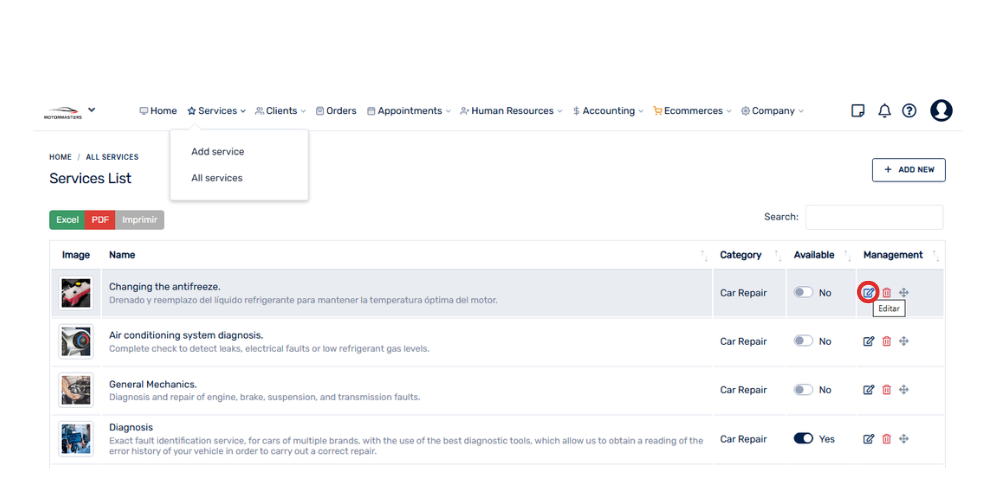Image resolution: width=1000 pixels, height=500 pixels.
Task: Open the Air conditioning system diagnosis thumbnail
Action: click(76, 342)
